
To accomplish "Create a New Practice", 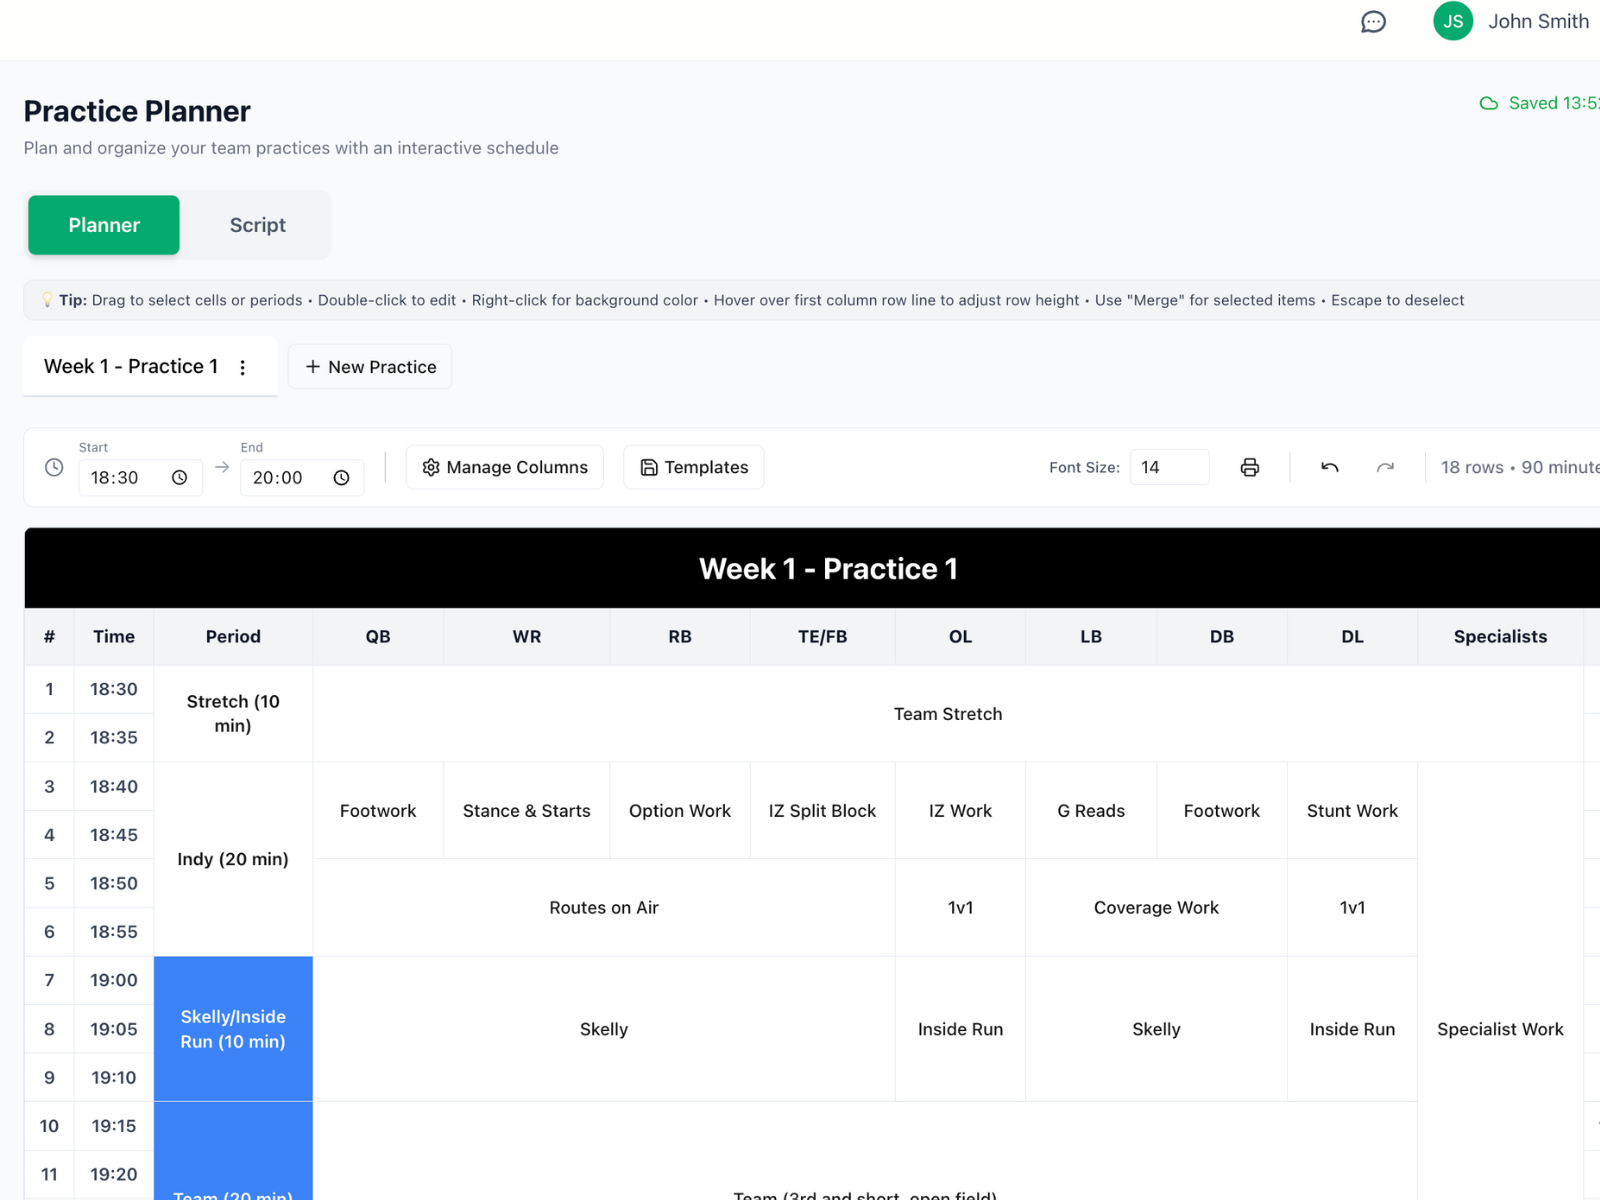I will pos(369,366).
